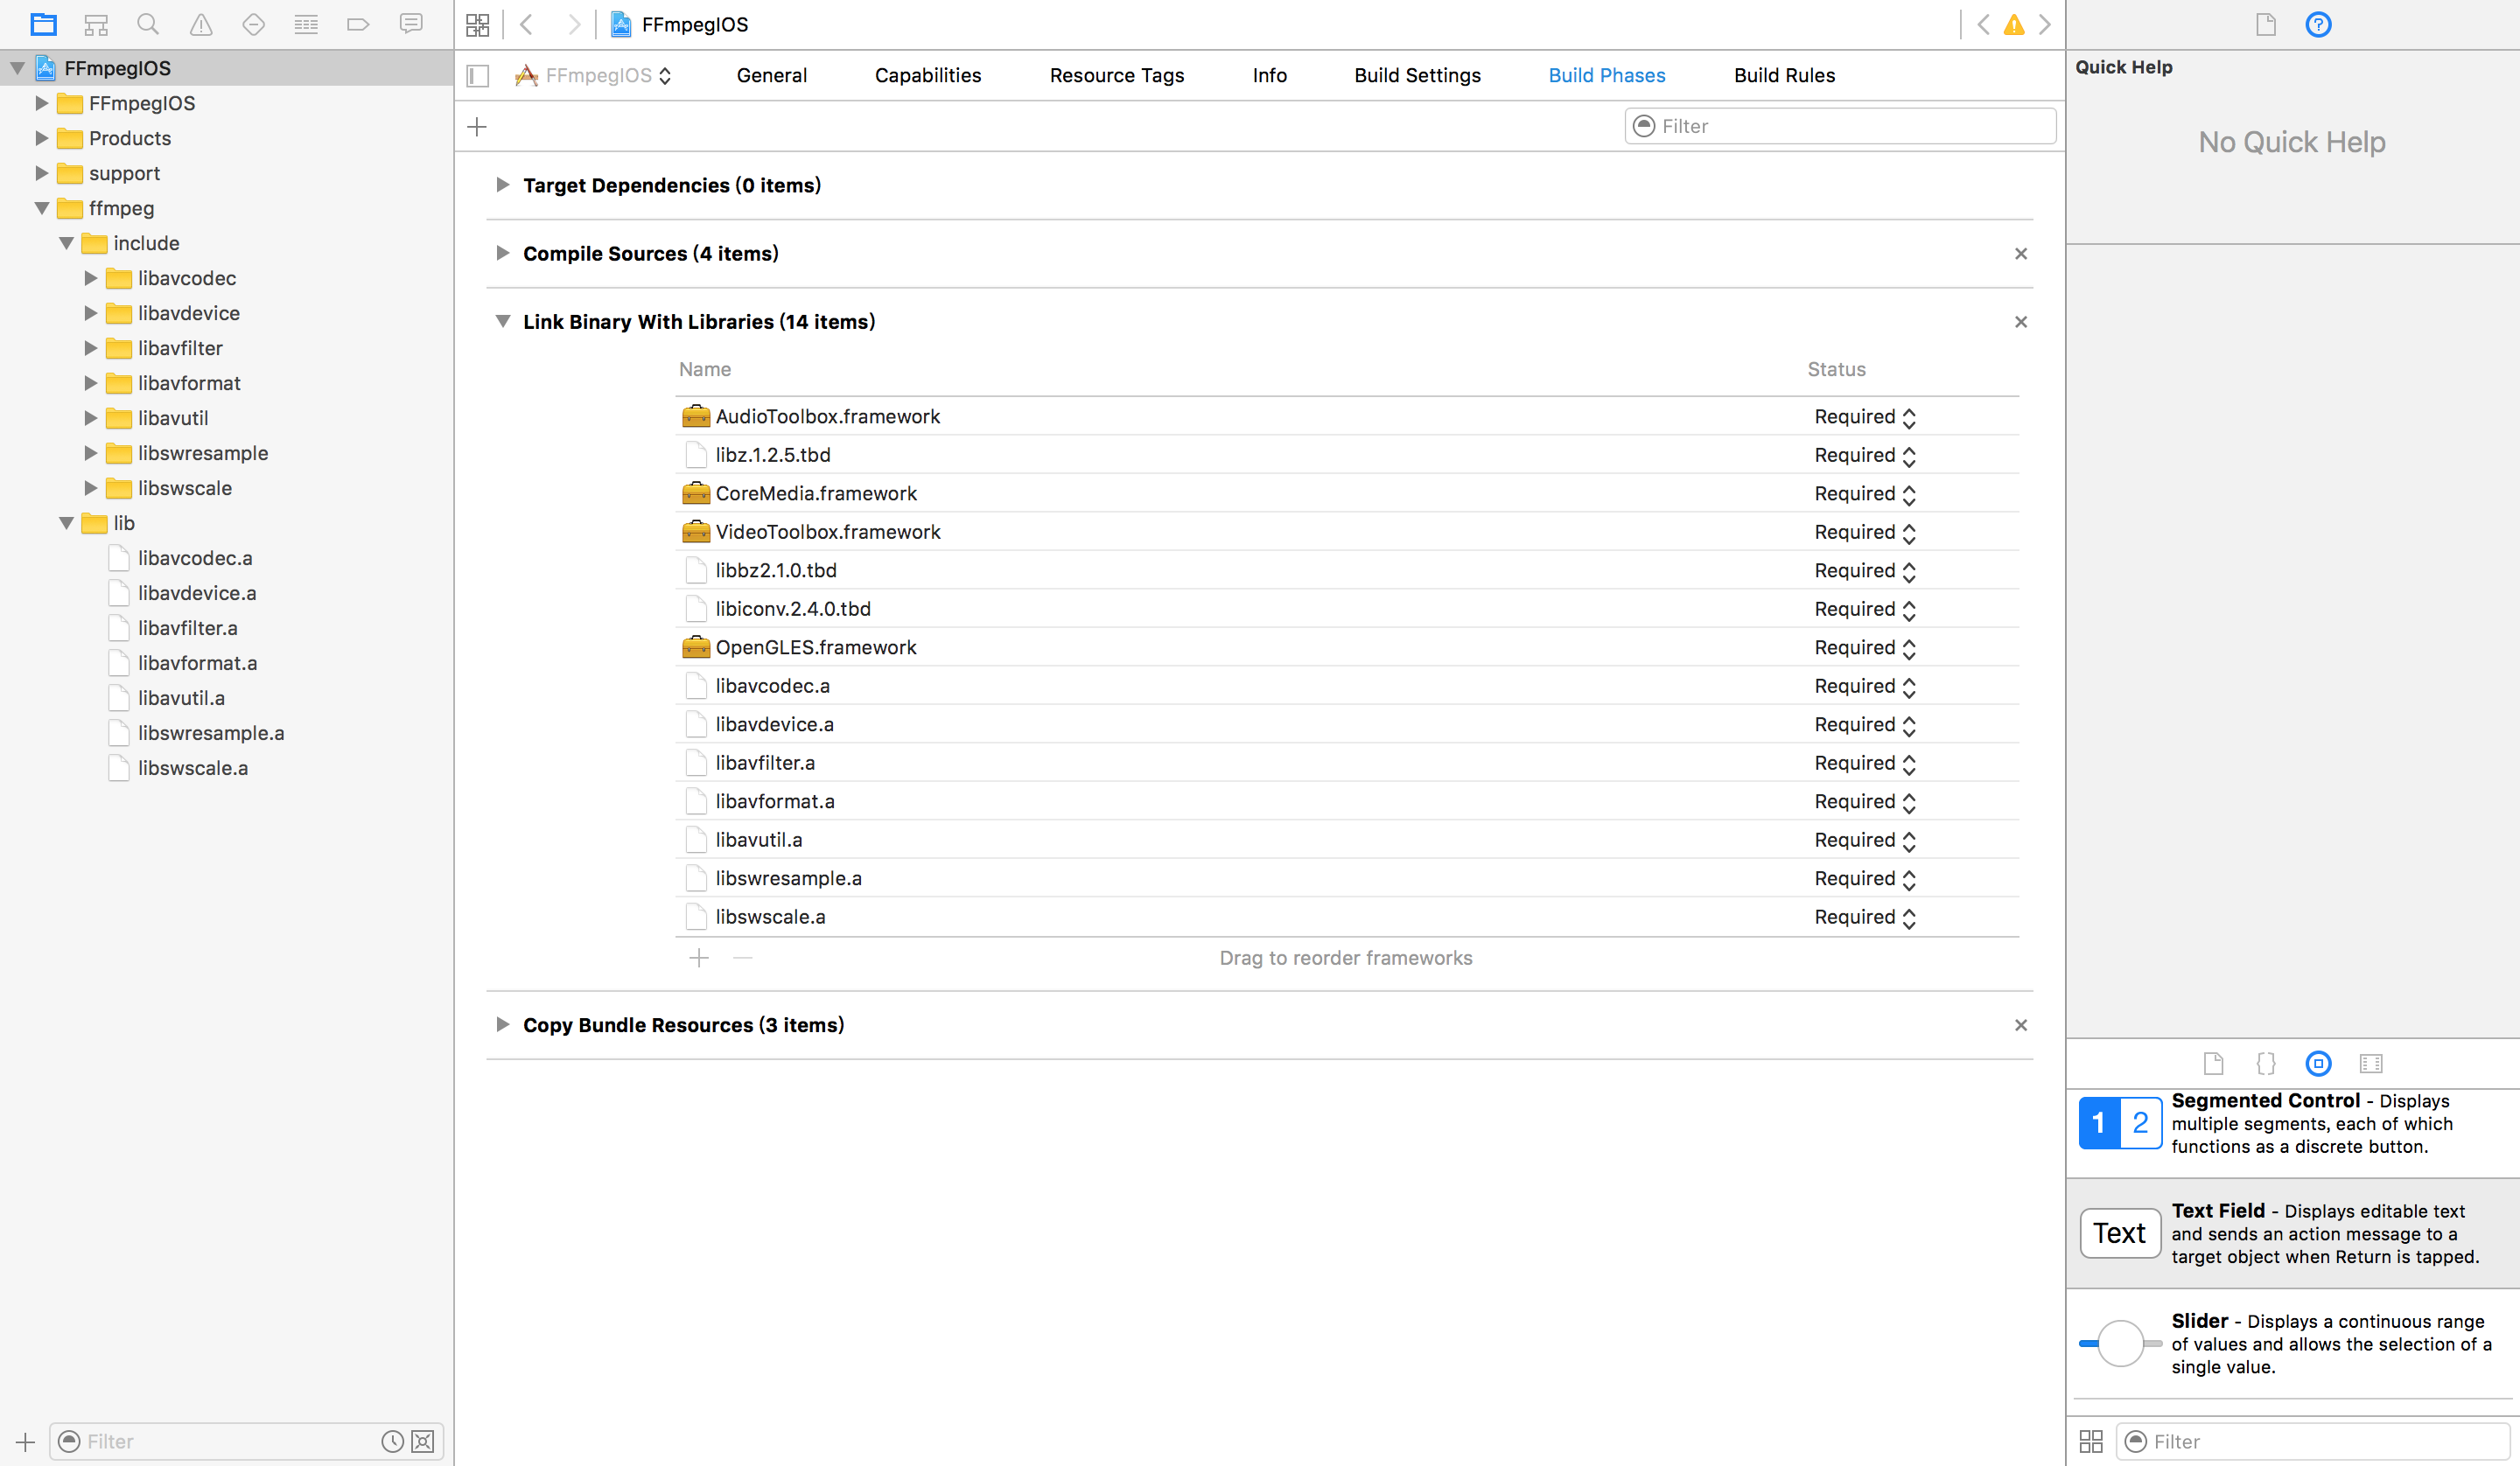The height and width of the screenshot is (1466, 2520).
Task: Toggle the Required status for libavcodec.a
Action: pos(1907,686)
